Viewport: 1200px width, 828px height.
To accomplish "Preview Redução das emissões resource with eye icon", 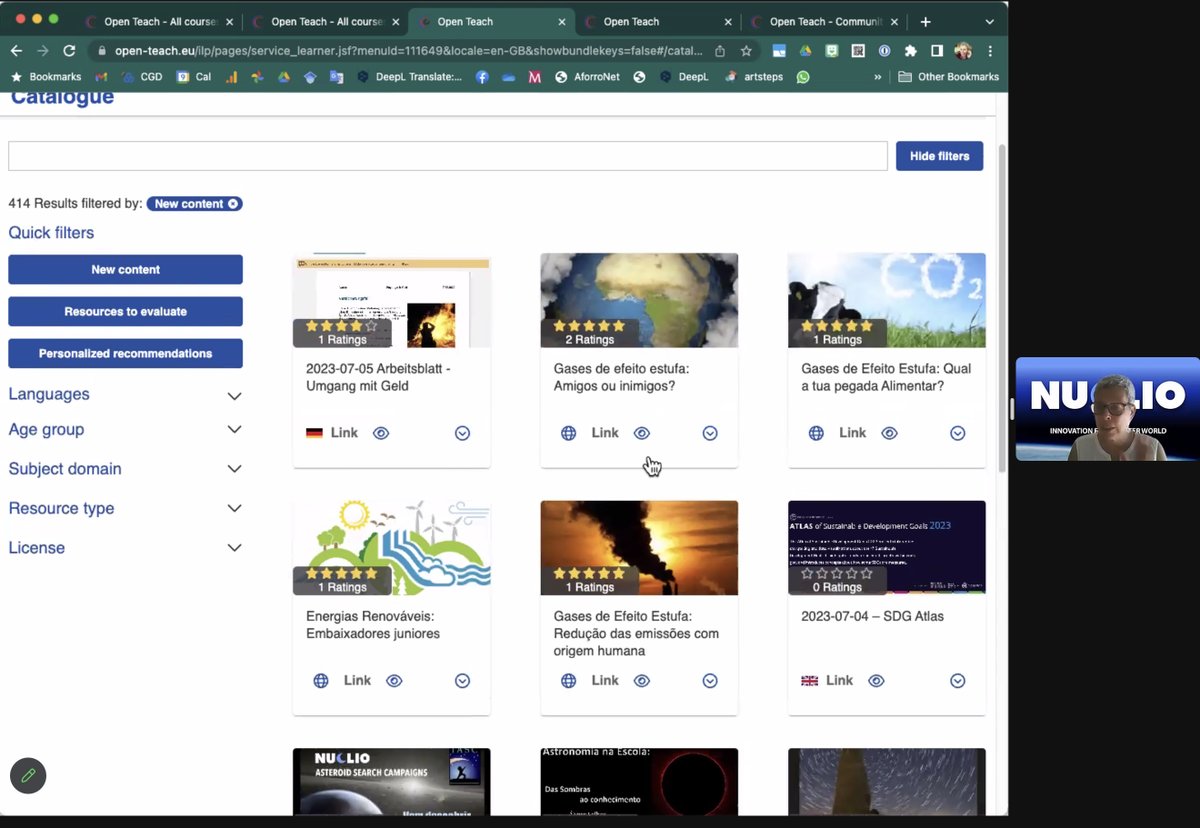I will coord(642,681).
